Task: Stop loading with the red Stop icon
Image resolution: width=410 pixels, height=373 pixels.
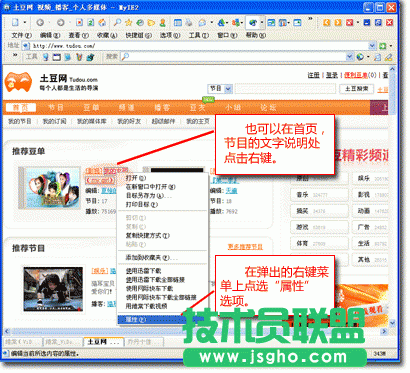Action: [x=79, y=23]
